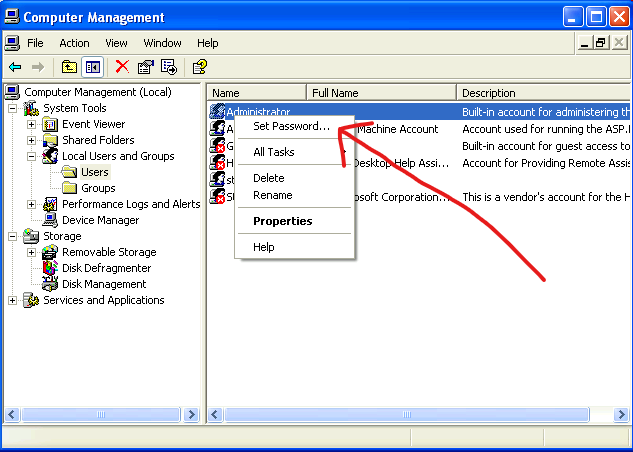Image resolution: width=633 pixels, height=452 pixels.
Task: Click the Shared Folders icon
Action: coord(50,140)
